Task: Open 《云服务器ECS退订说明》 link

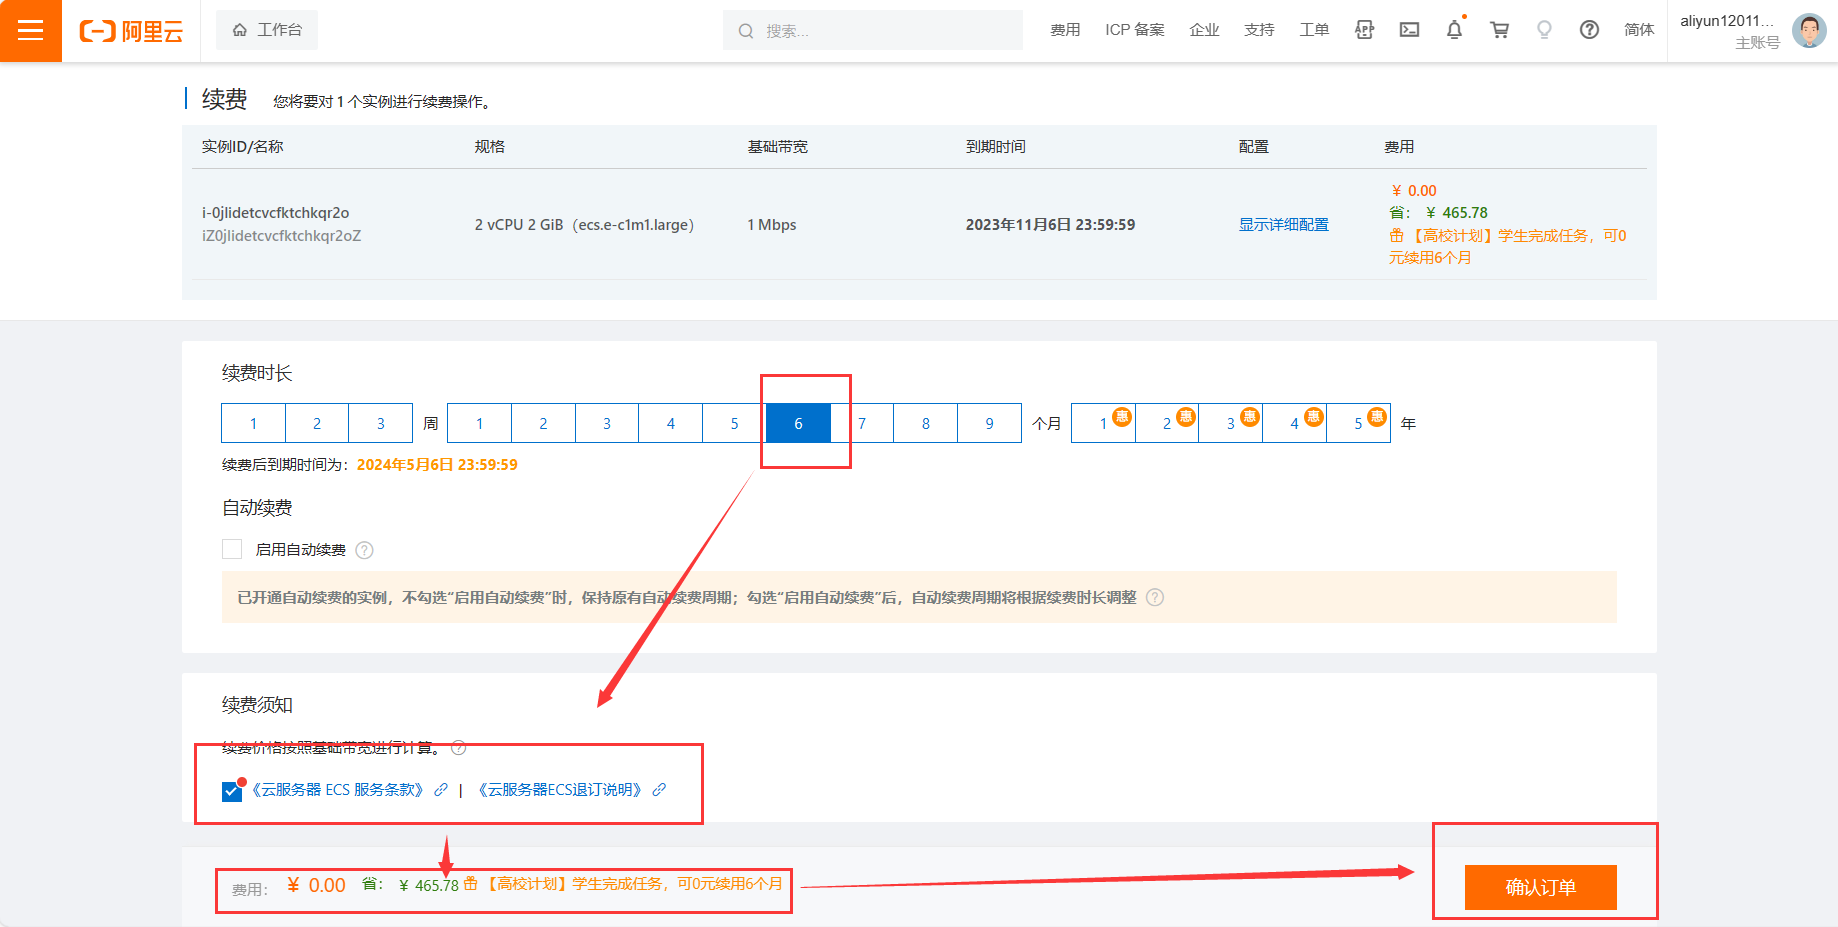Action: pyautogui.click(x=560, y=789)
